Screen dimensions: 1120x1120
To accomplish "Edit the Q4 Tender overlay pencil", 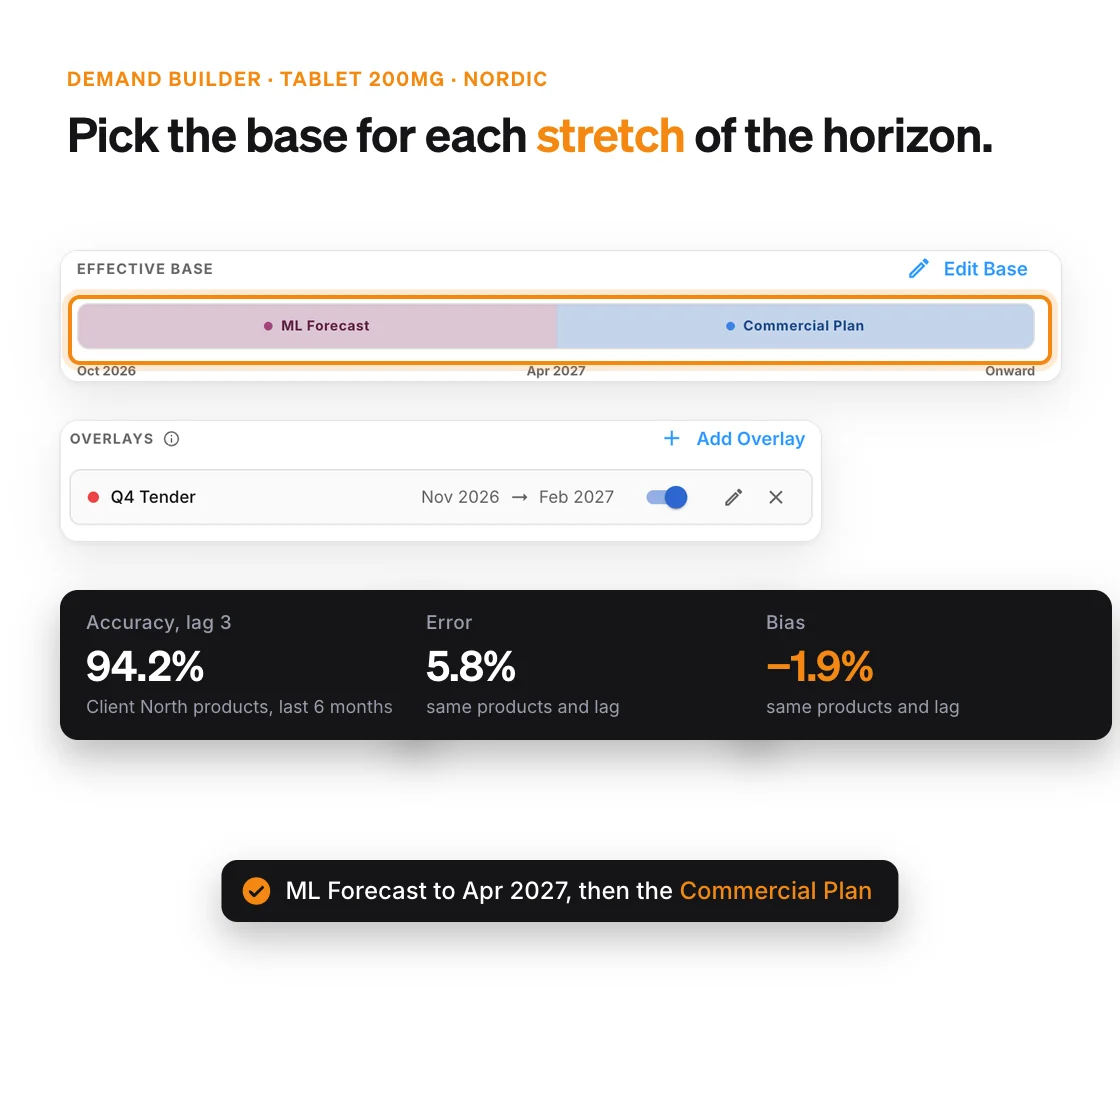I will [x=734, y=497].
